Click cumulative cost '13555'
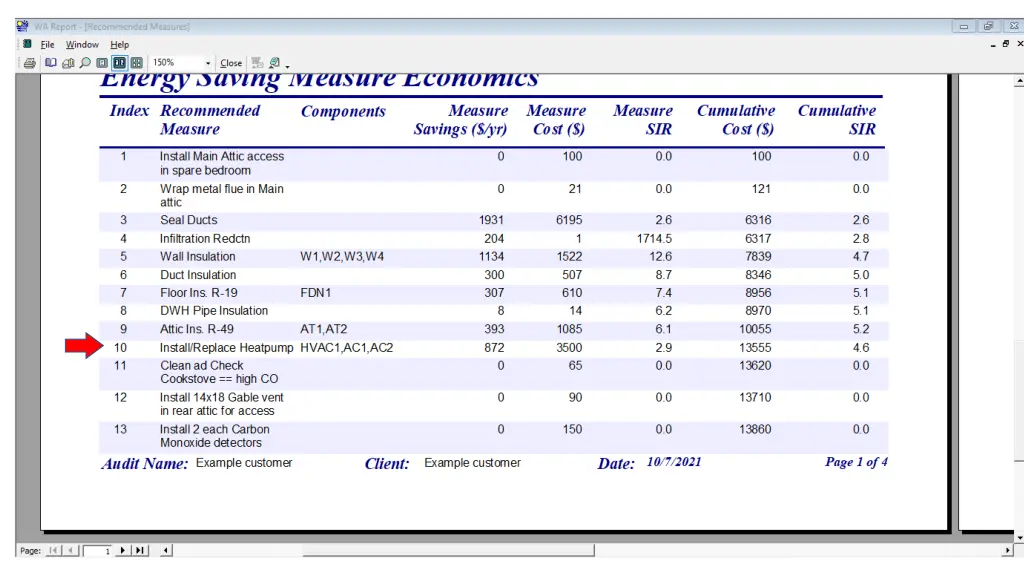 [755, 347]
